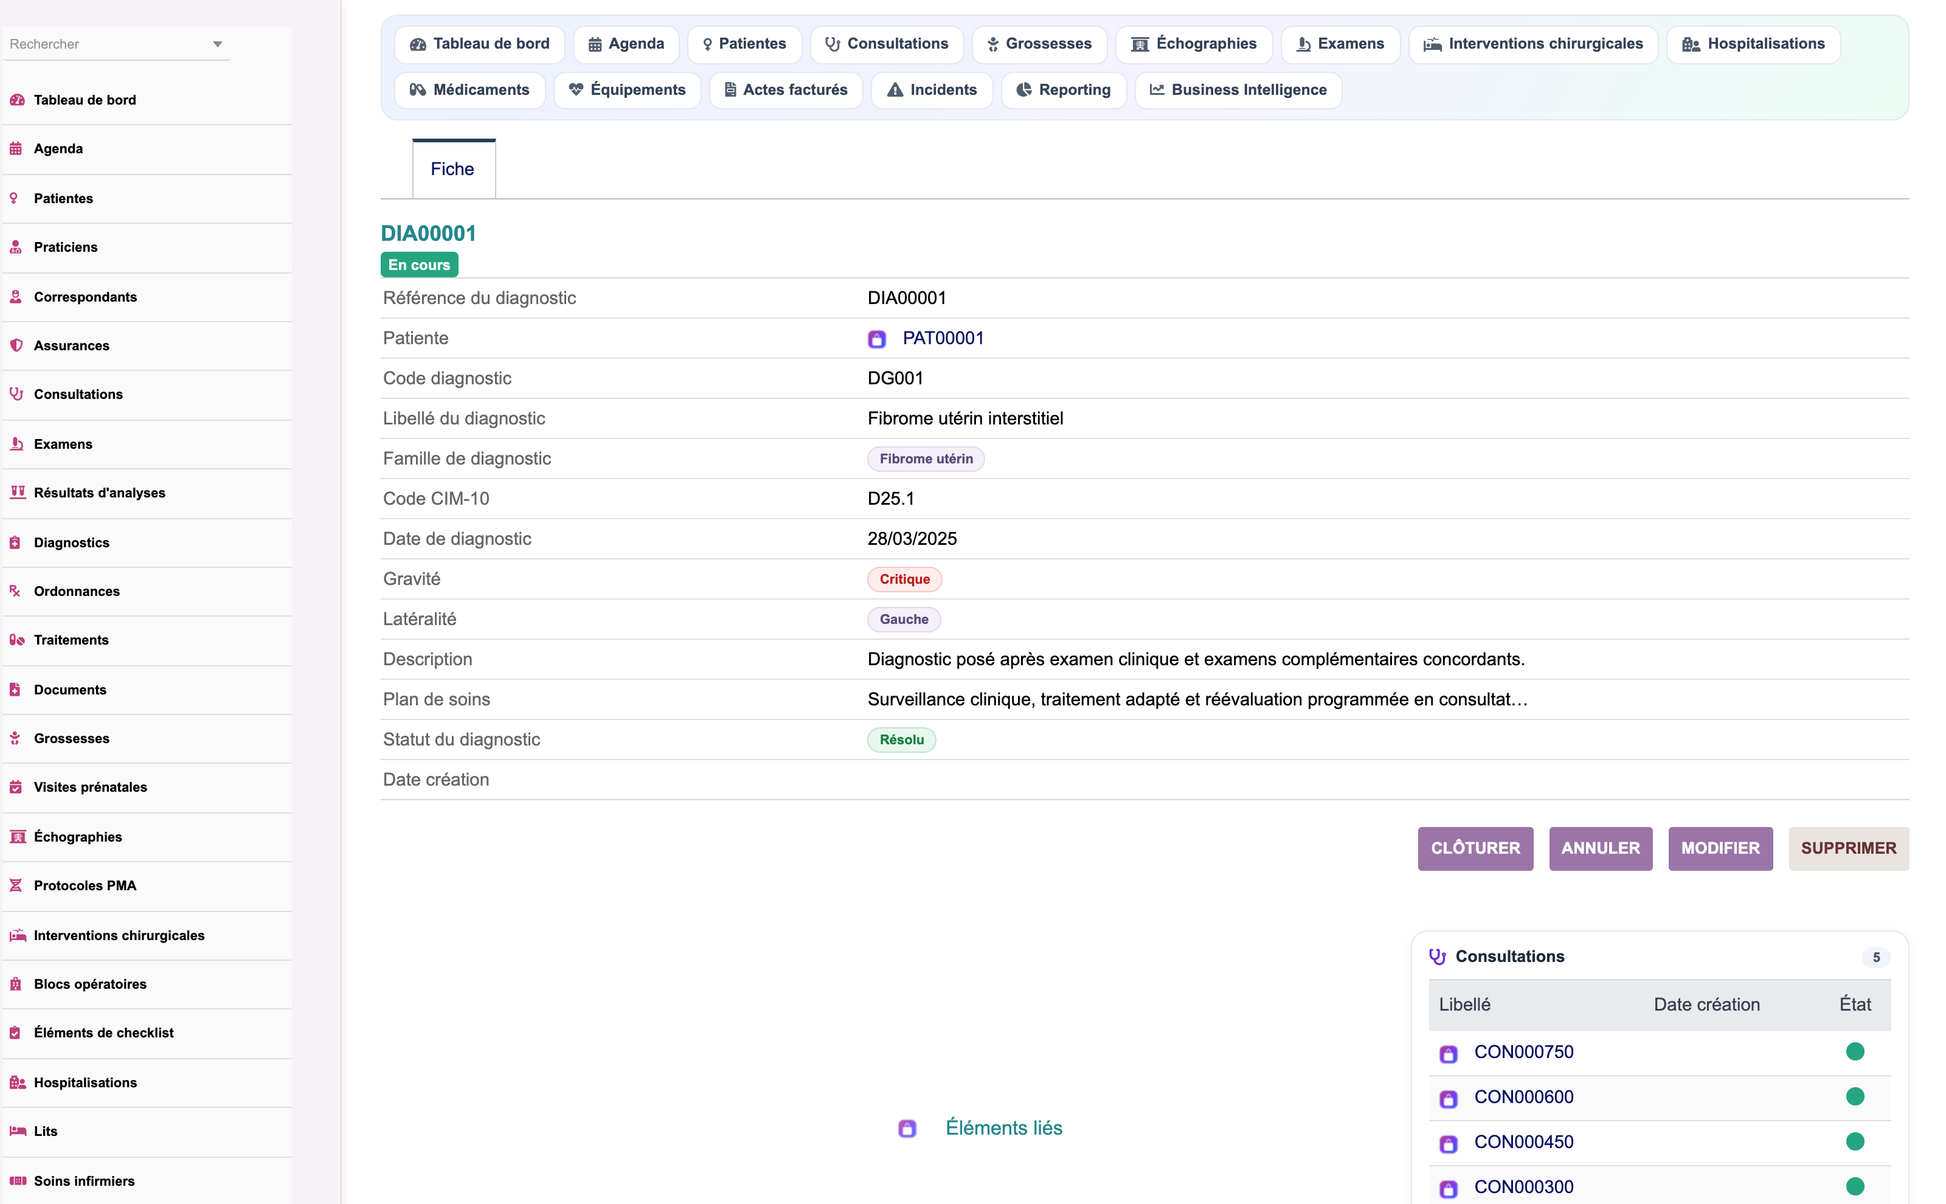Viewport: 1946px width, 1204px height.
Task: Click the Résolu status badge
Action: point(901,740)
